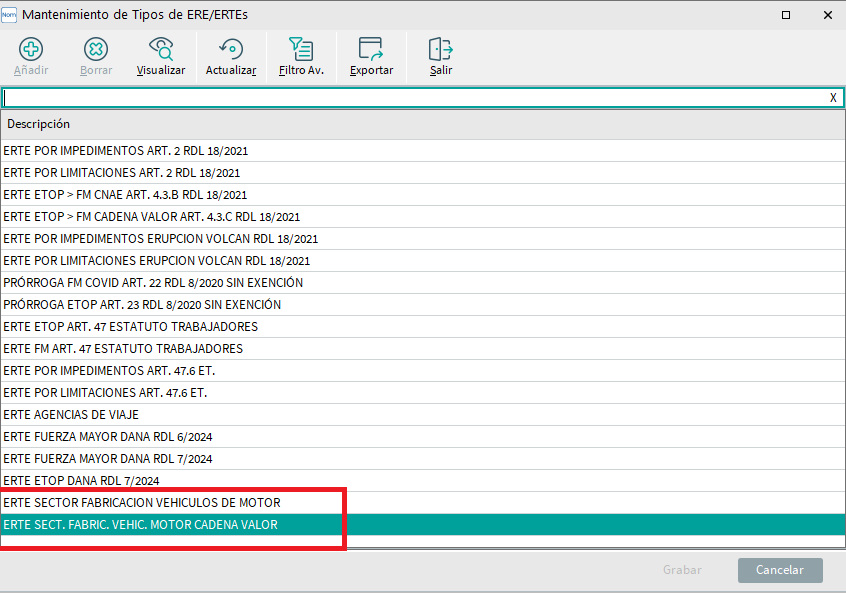The width and height of the screenshot is (846, 594).
Task: Select PRÓRROGA FM COVID ART. 22 row
Action: [x=153, y=283]
